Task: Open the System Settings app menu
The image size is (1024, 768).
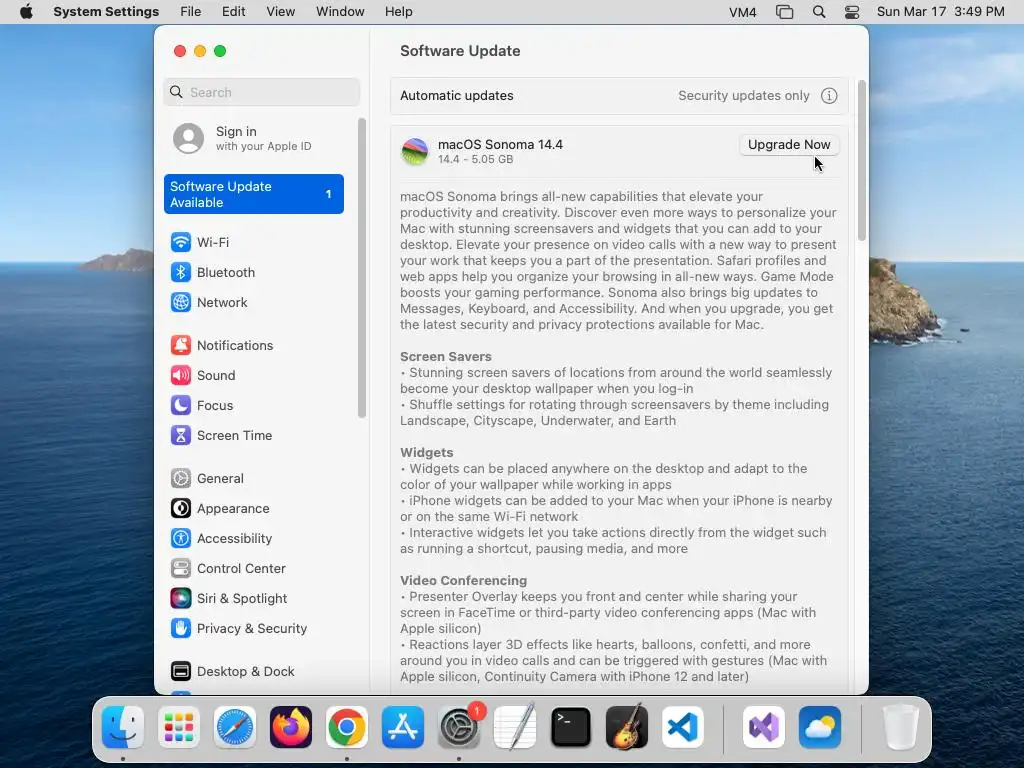Action: click(x=106, y=12)
